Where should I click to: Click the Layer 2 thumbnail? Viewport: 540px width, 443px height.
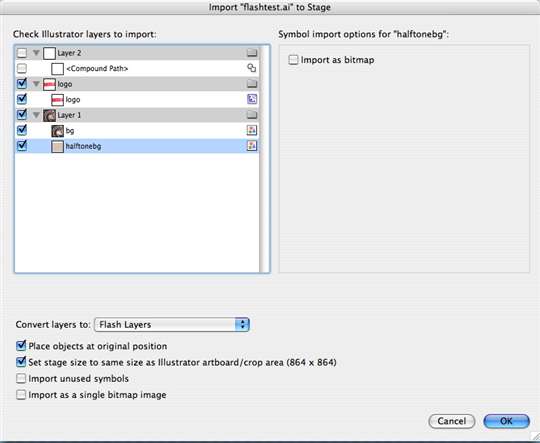tap(49, 53)
